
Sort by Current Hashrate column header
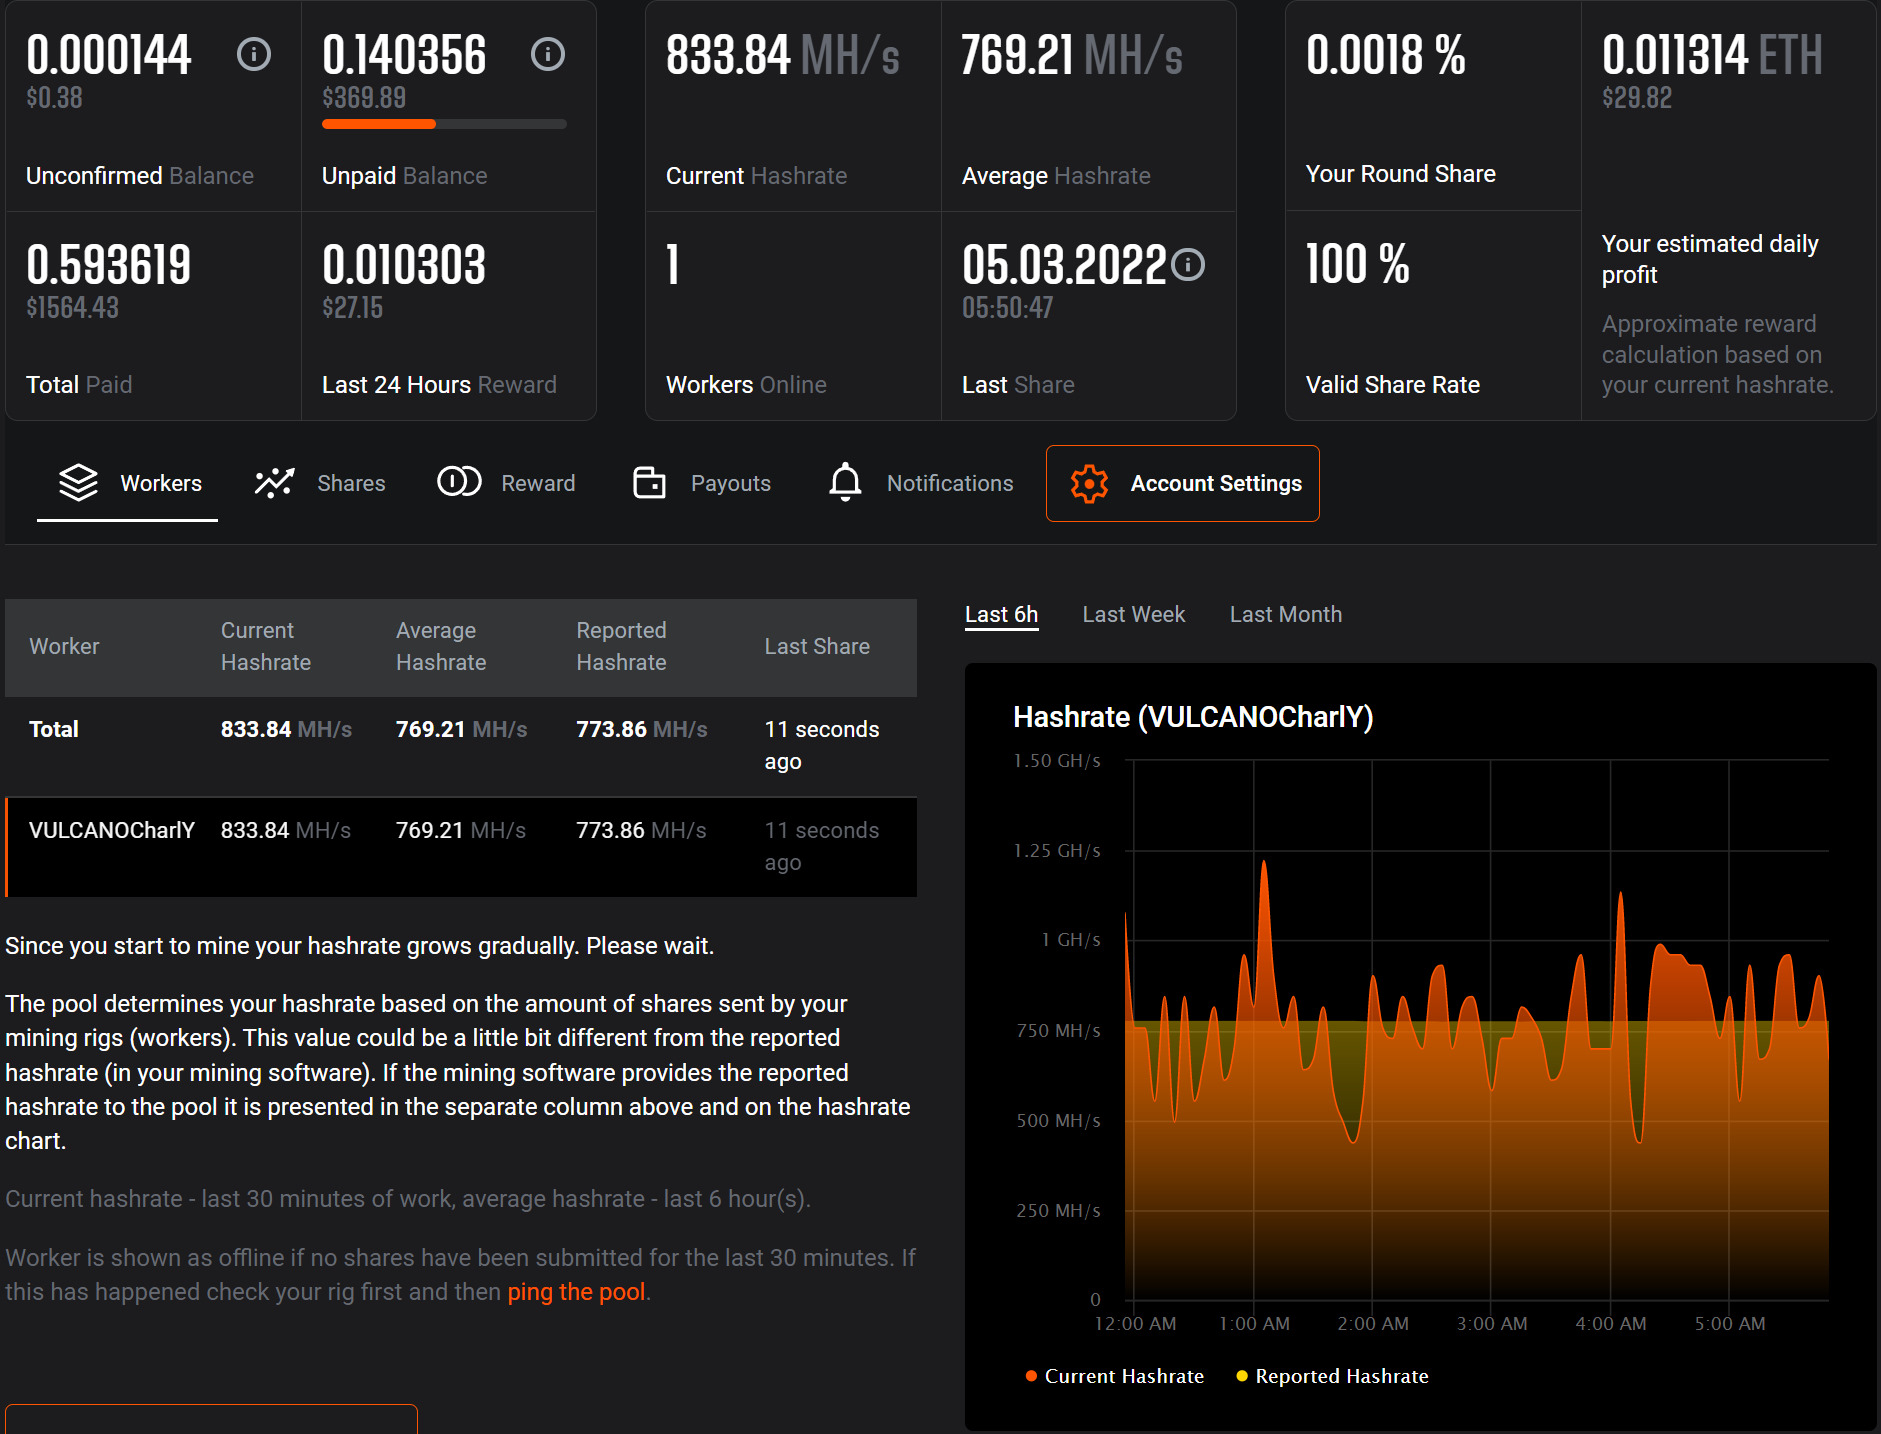tap(266, 647)
